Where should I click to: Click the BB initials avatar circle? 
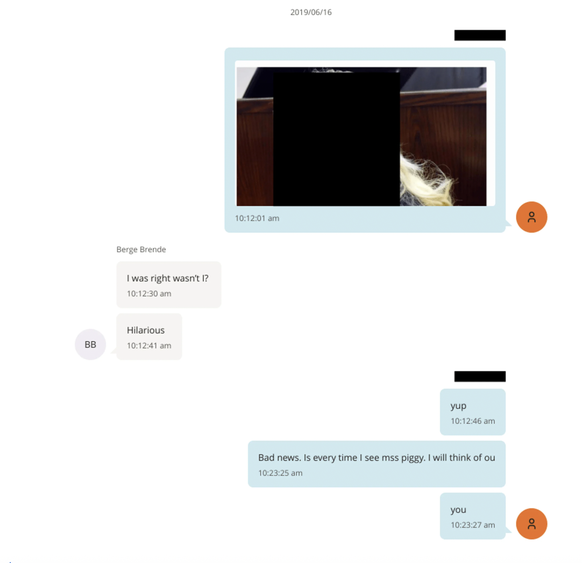(x=90, y=344)
